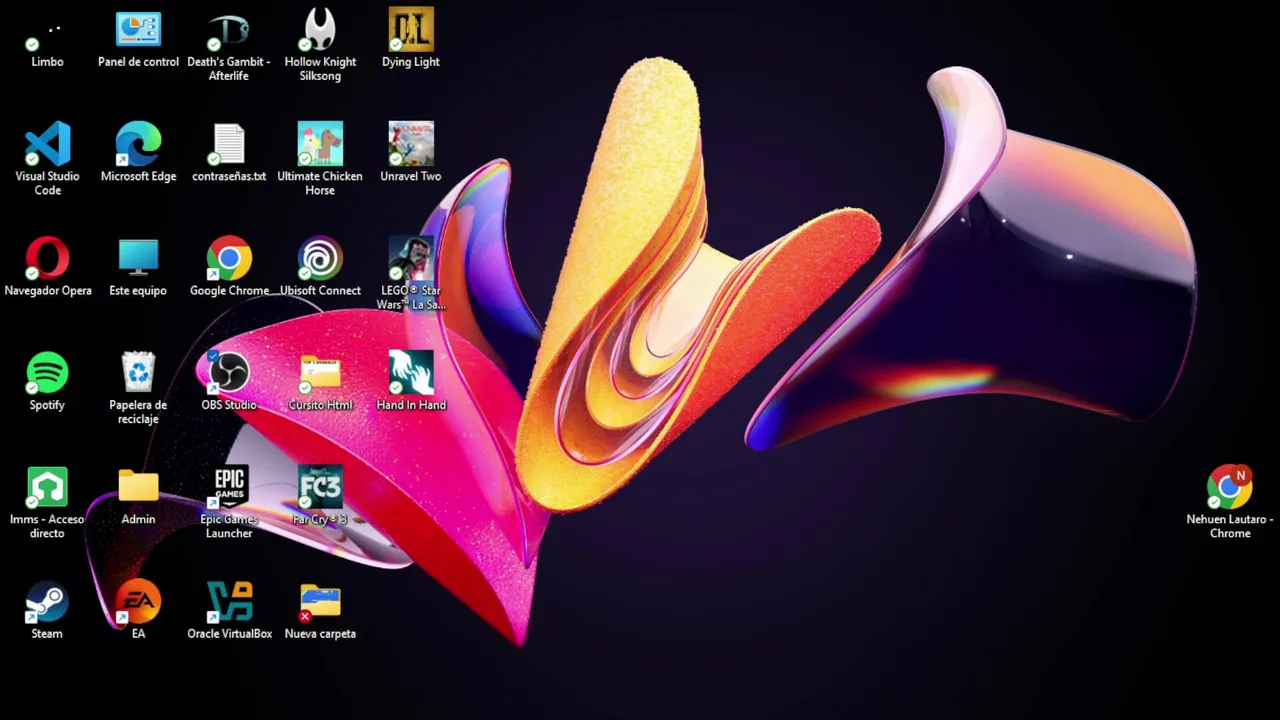
Task: Click the lmms - Acceso directo icon
Action: click(47, 503)
